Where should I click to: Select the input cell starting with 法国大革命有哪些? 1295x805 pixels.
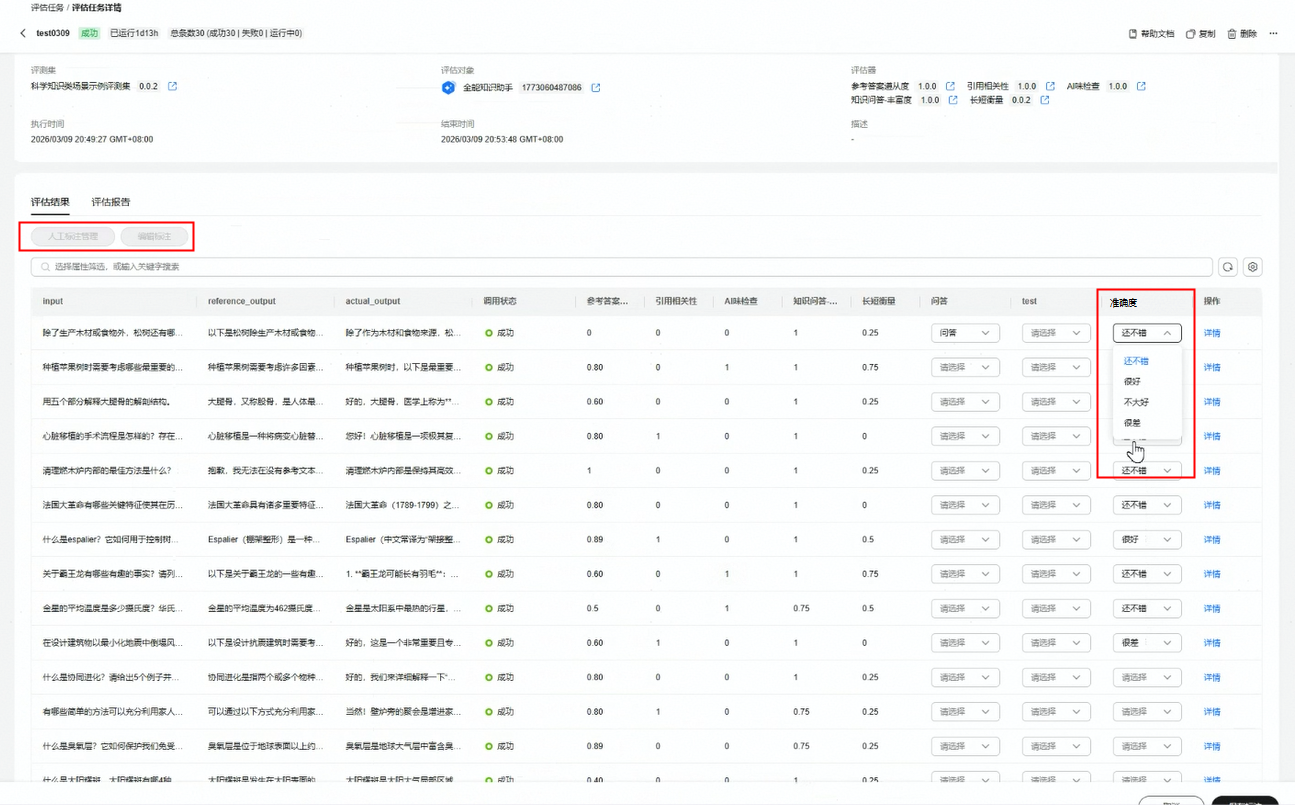click(113, 505)
